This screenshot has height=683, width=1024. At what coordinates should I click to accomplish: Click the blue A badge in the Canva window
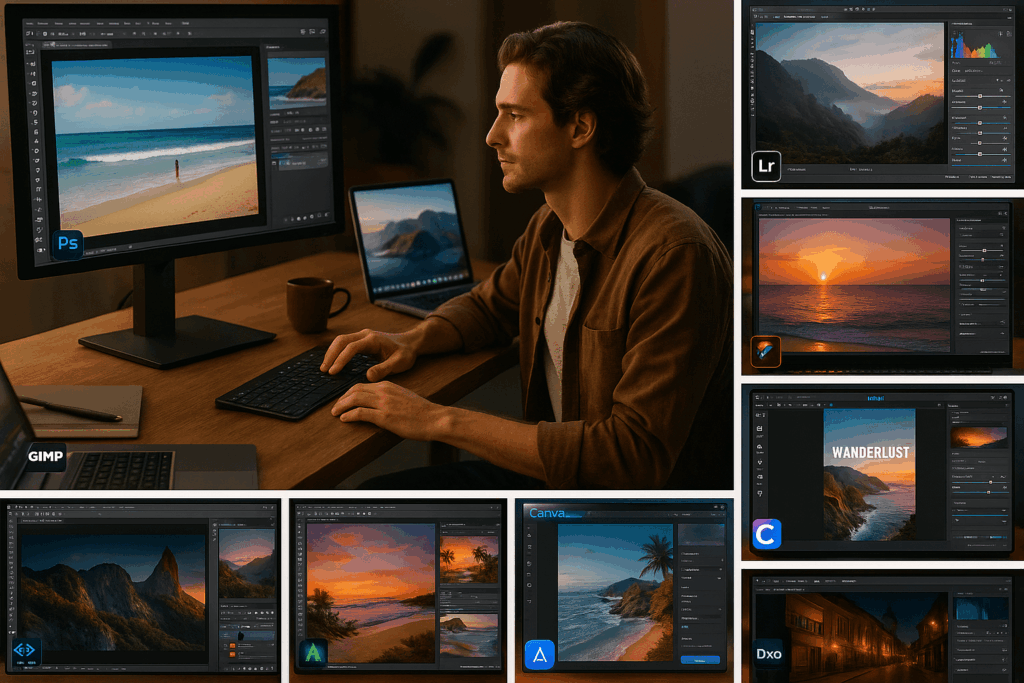pos(539,654)
